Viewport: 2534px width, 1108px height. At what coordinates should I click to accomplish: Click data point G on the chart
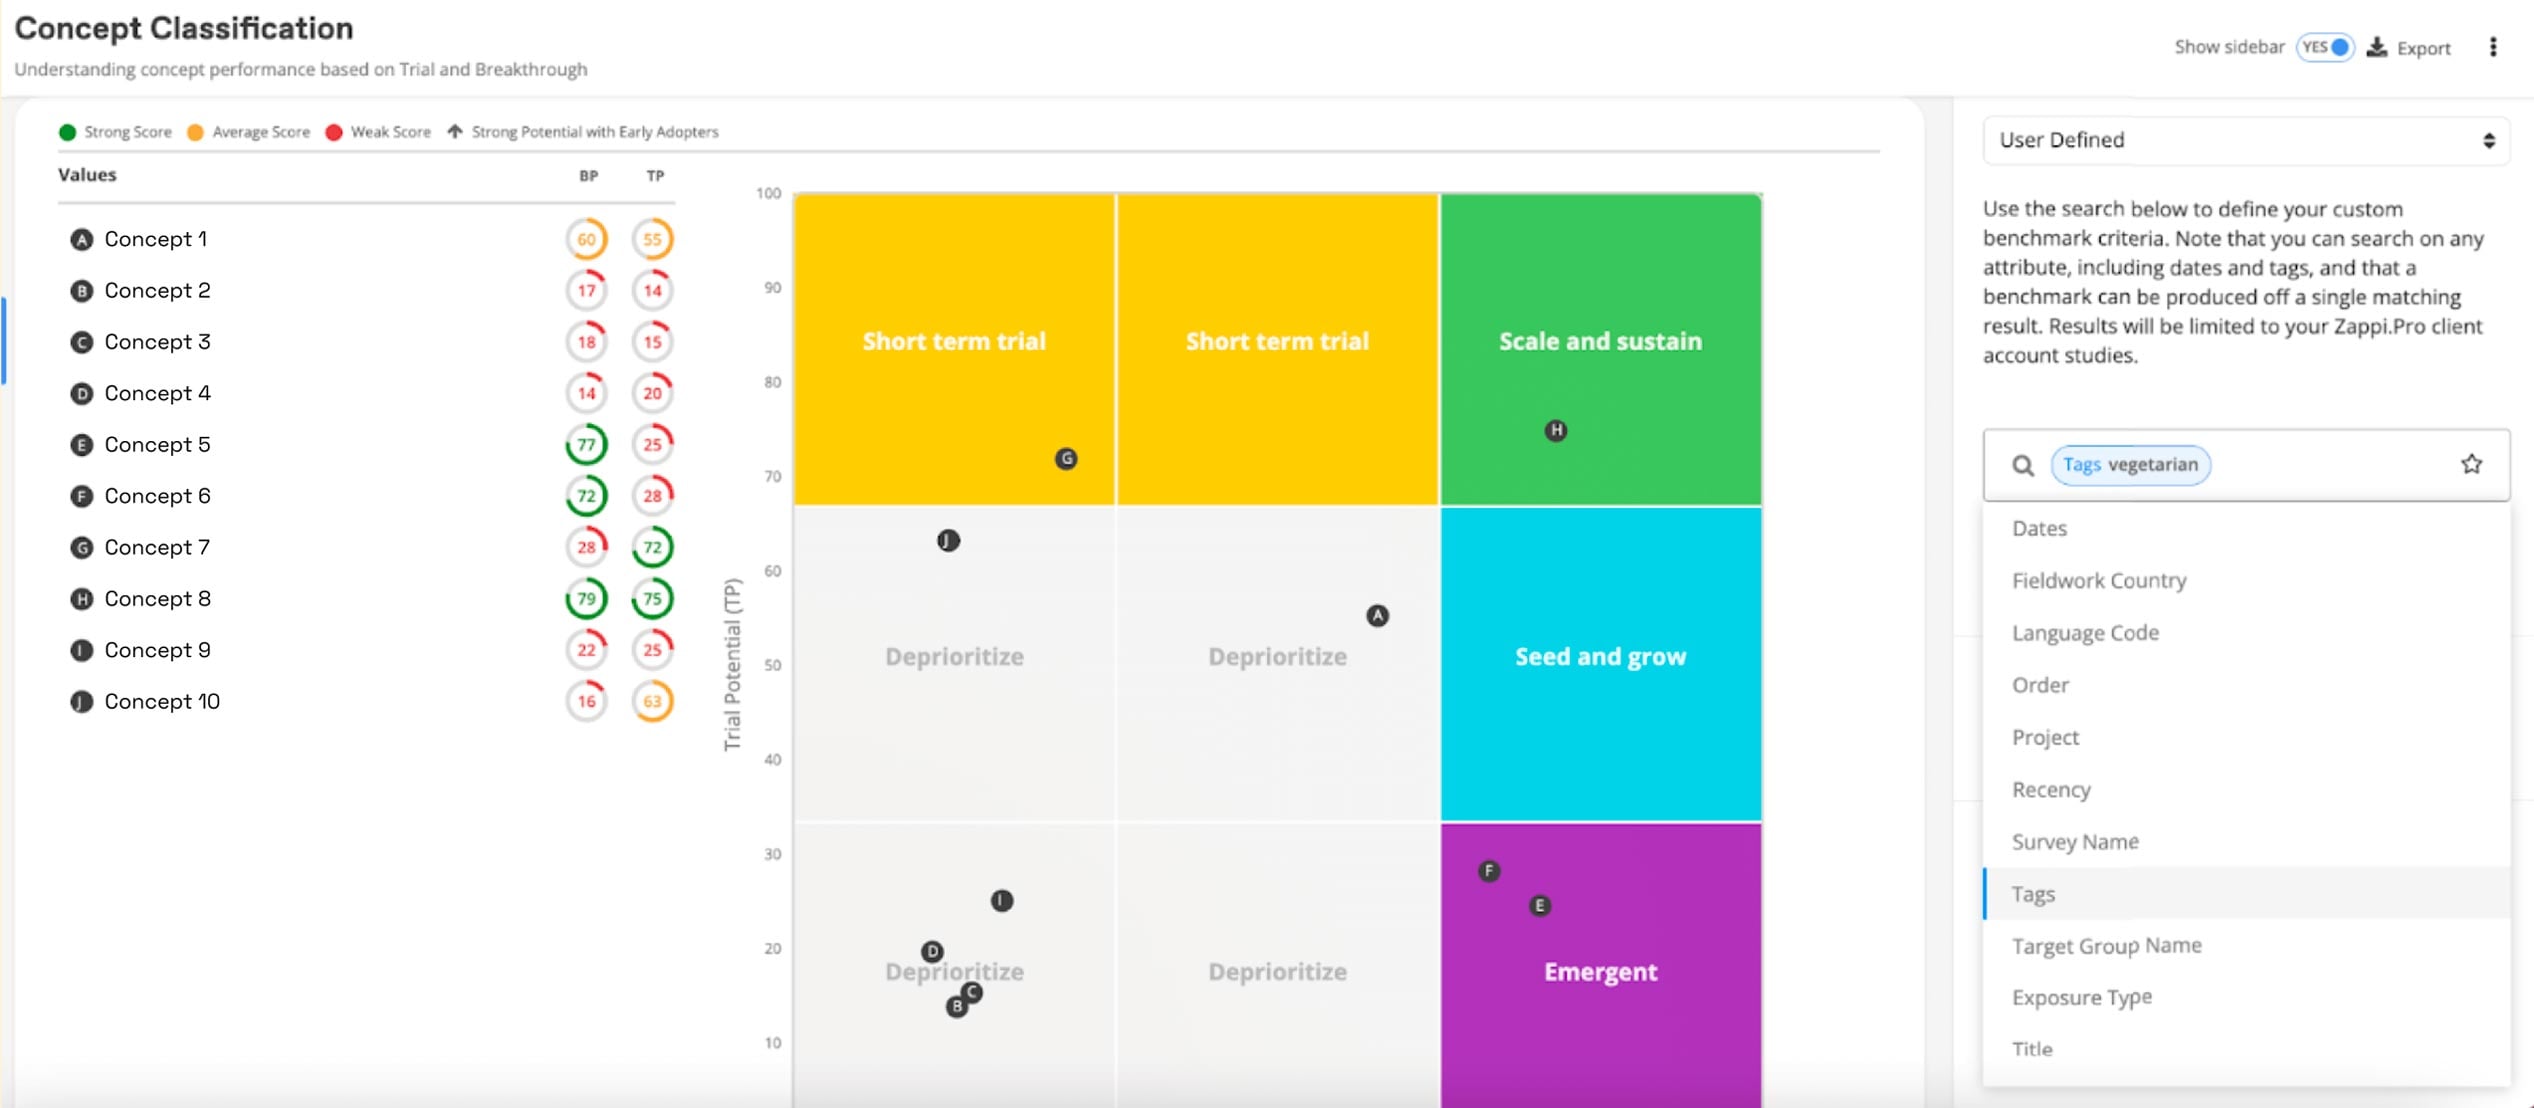(x=1066, y=459)
